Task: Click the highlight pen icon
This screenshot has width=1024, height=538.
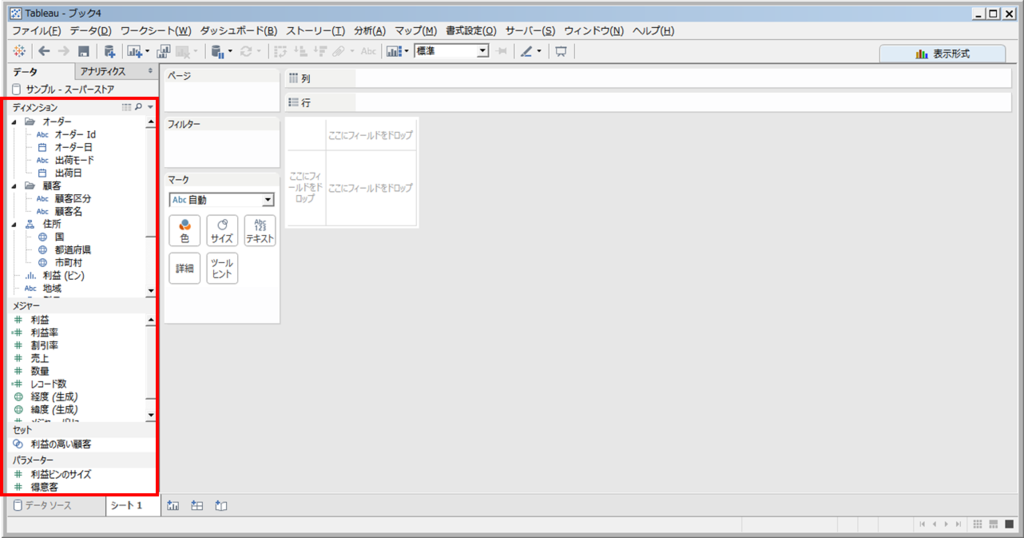Action: (x=526, y=51)
